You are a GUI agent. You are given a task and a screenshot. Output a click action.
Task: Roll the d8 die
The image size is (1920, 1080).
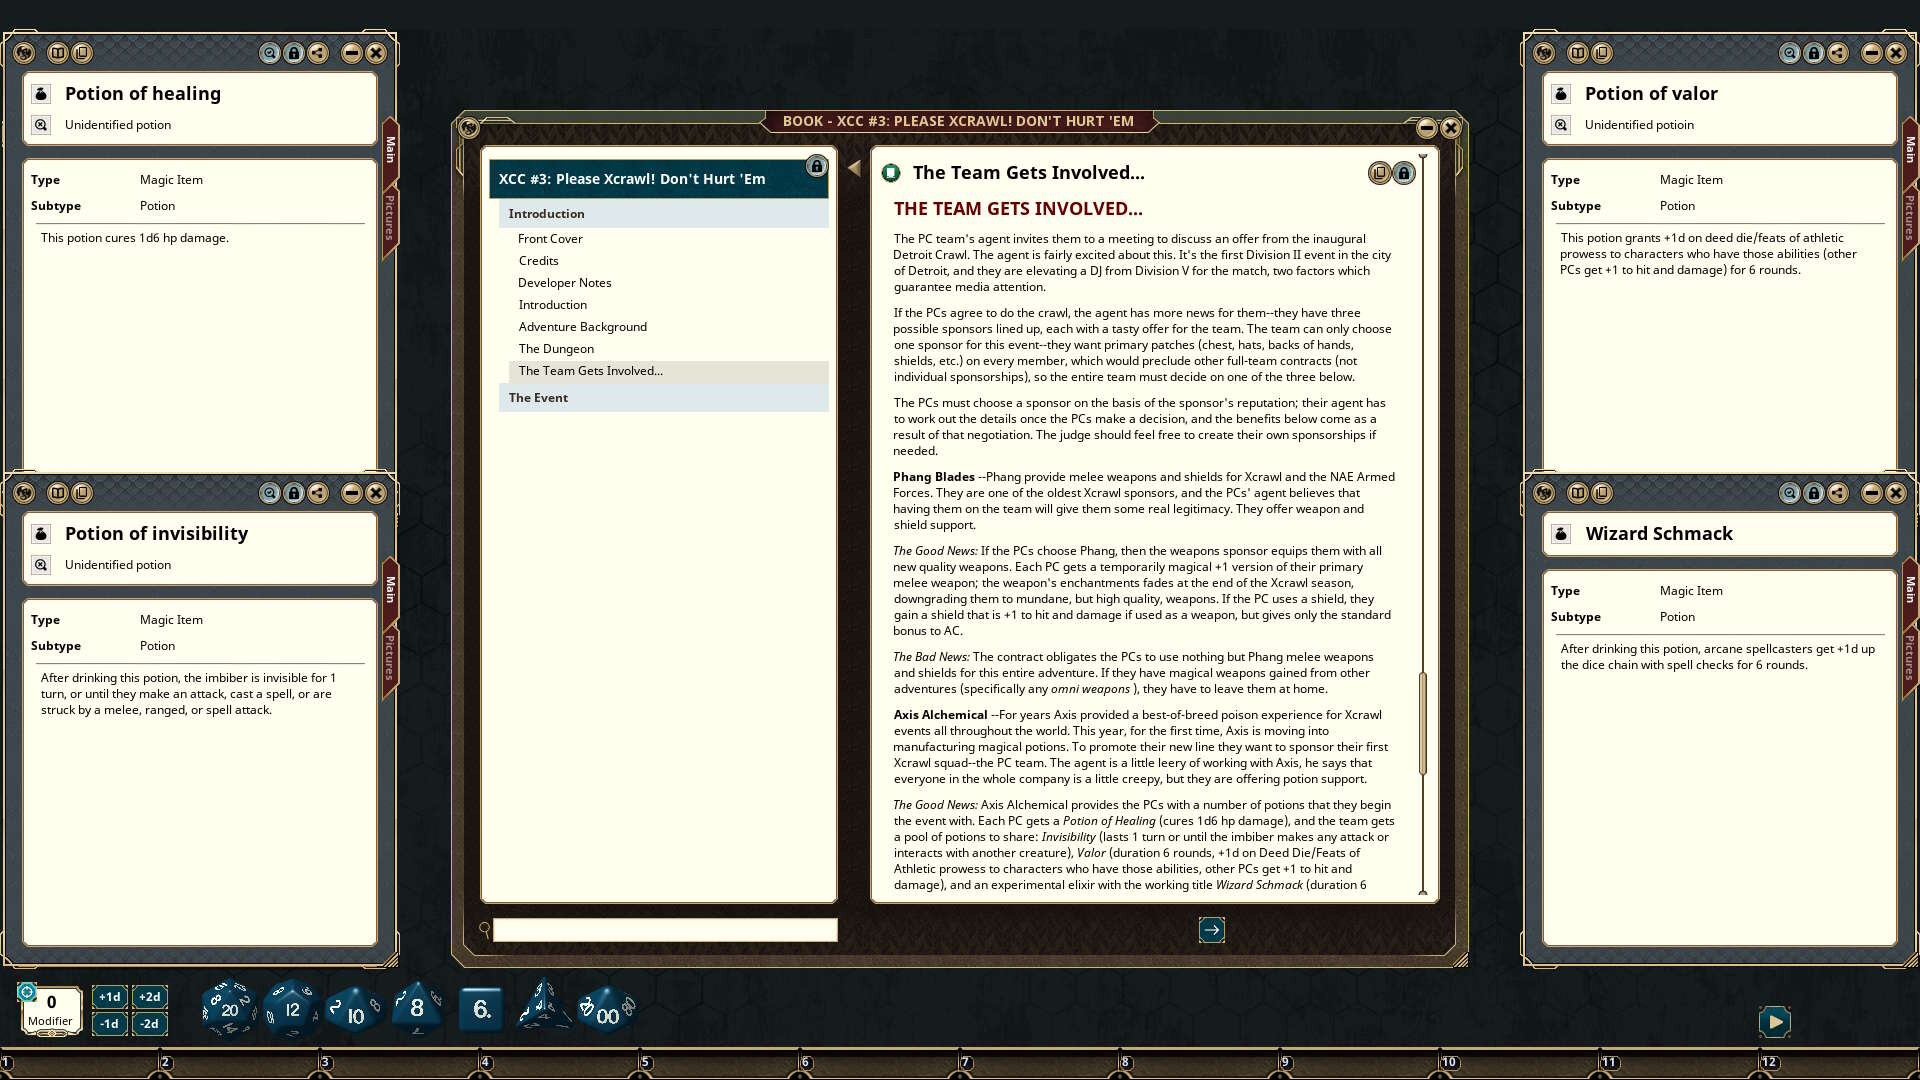416,1008
